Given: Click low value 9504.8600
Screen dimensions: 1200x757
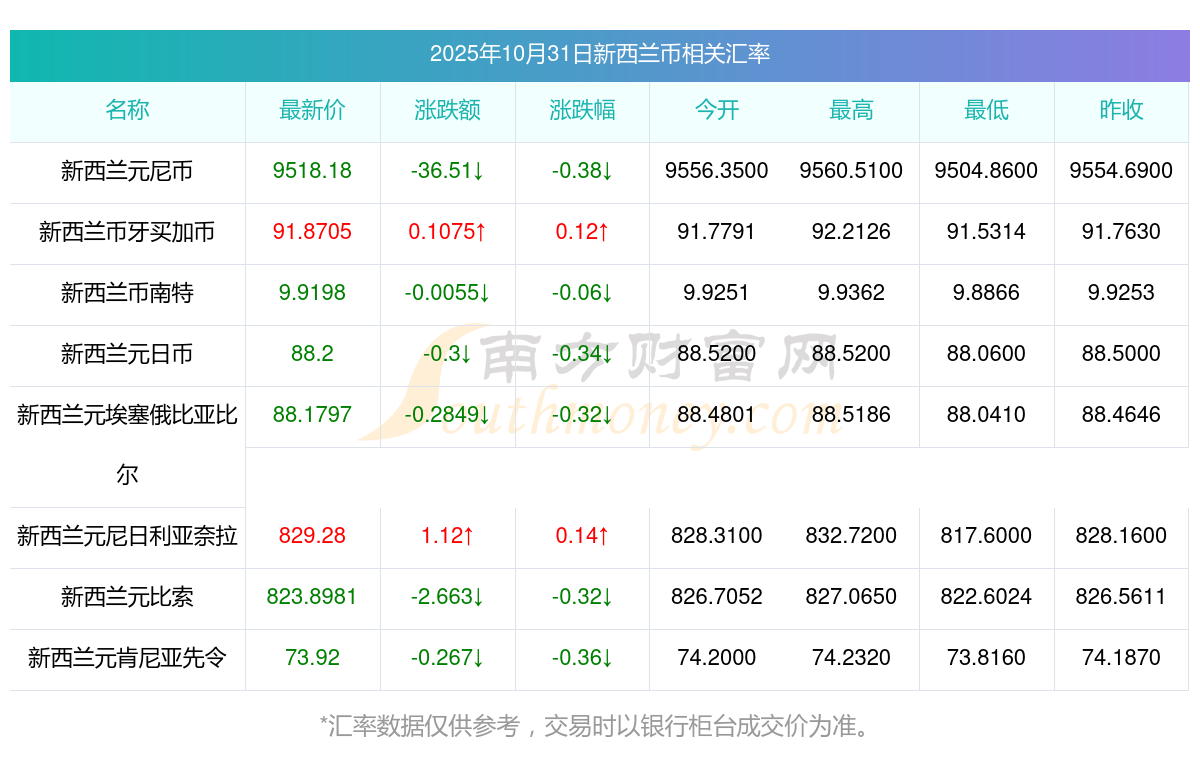Looking at the screenshot, I should pyautogui.click(x=986, y=171).
